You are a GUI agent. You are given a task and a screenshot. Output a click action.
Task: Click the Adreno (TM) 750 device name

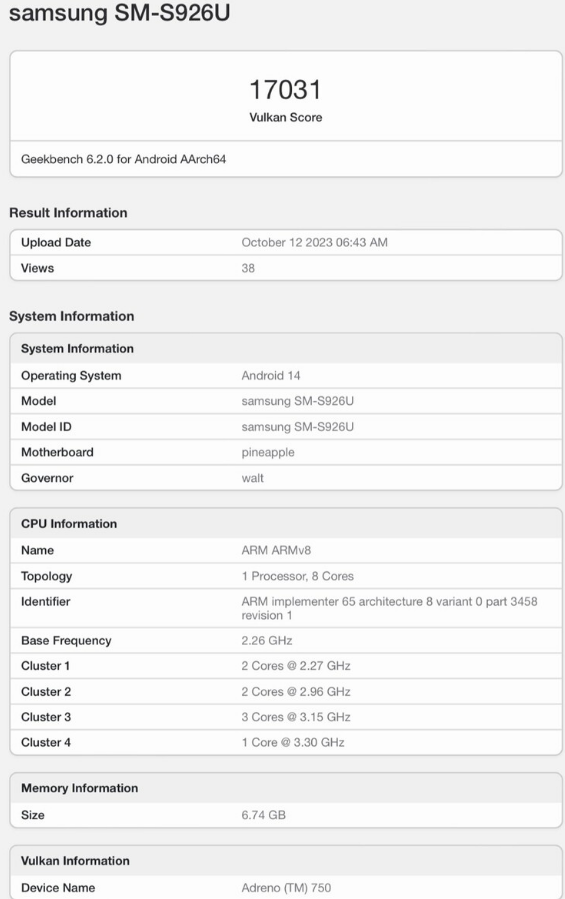286,888
